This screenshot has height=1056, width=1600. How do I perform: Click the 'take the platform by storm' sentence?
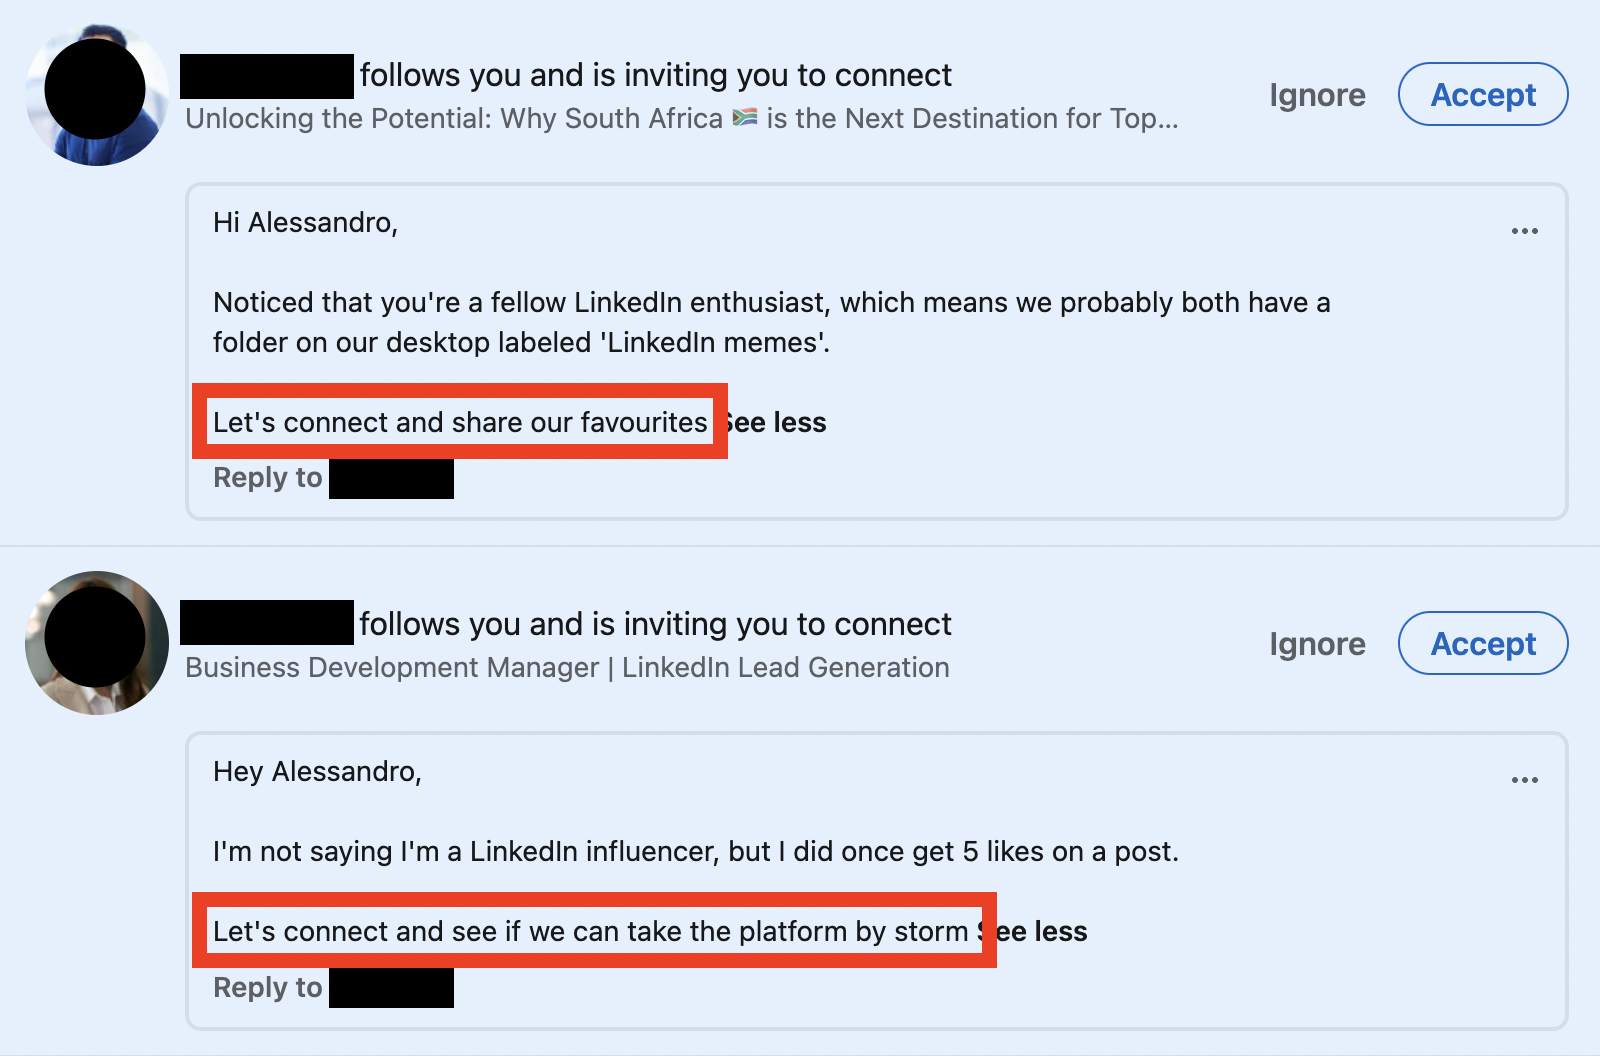pos(590,931)
